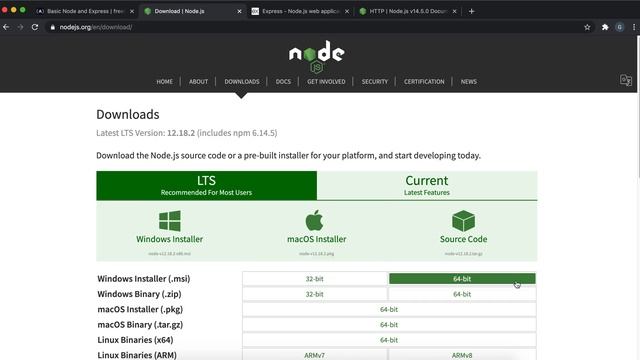Screen dimensions: 640x360
Task: Open the extensions puzzle icon
Action: click(605, 27)
